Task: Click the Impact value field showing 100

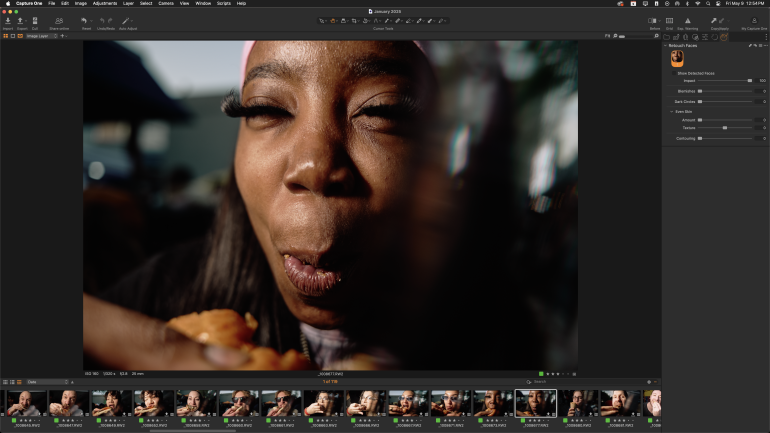Action: pyautogui.click(x=762, y=81)
